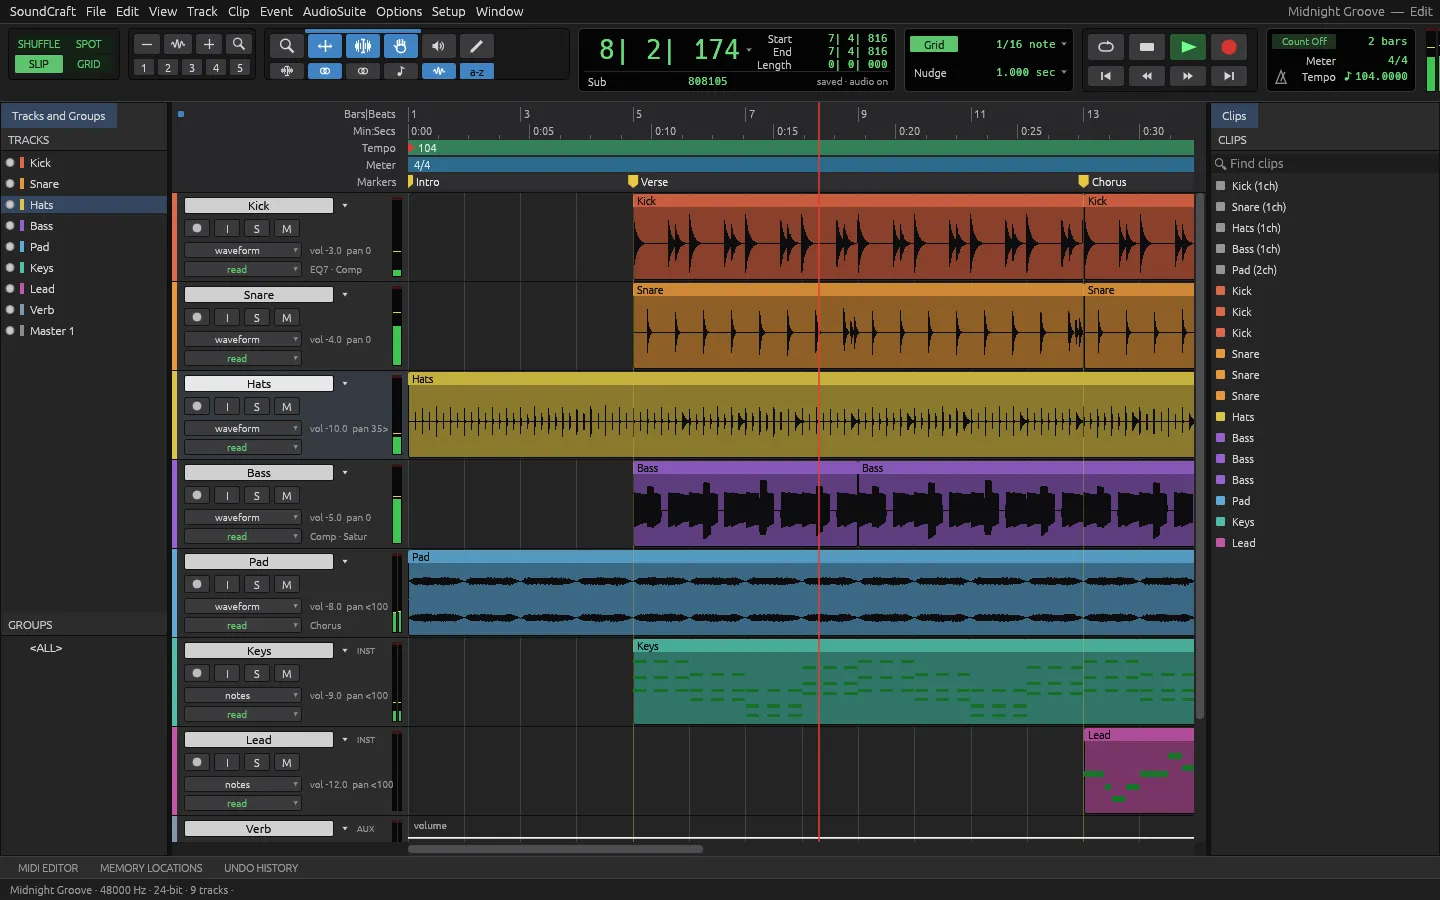The image size is (1440, 900).
Task: Click the red Record button
Action: pos(1229,47)
